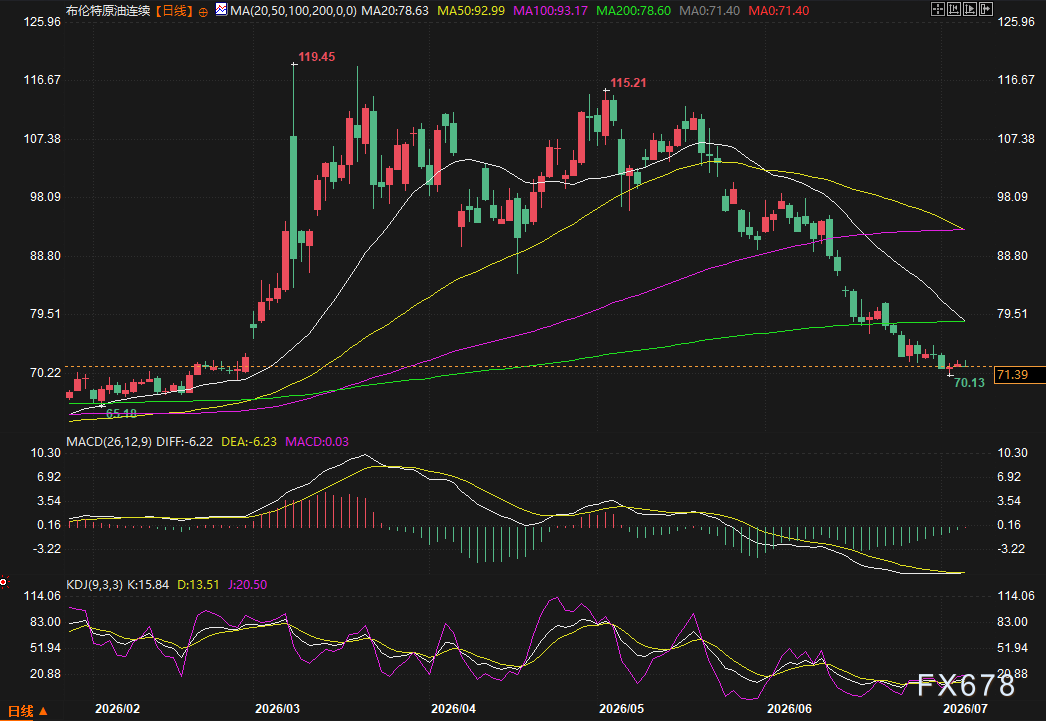Click the MACD(26,12,9) indicator label
The height and width of the screenshot is (721, 1046).
click(x=109, y=442)
